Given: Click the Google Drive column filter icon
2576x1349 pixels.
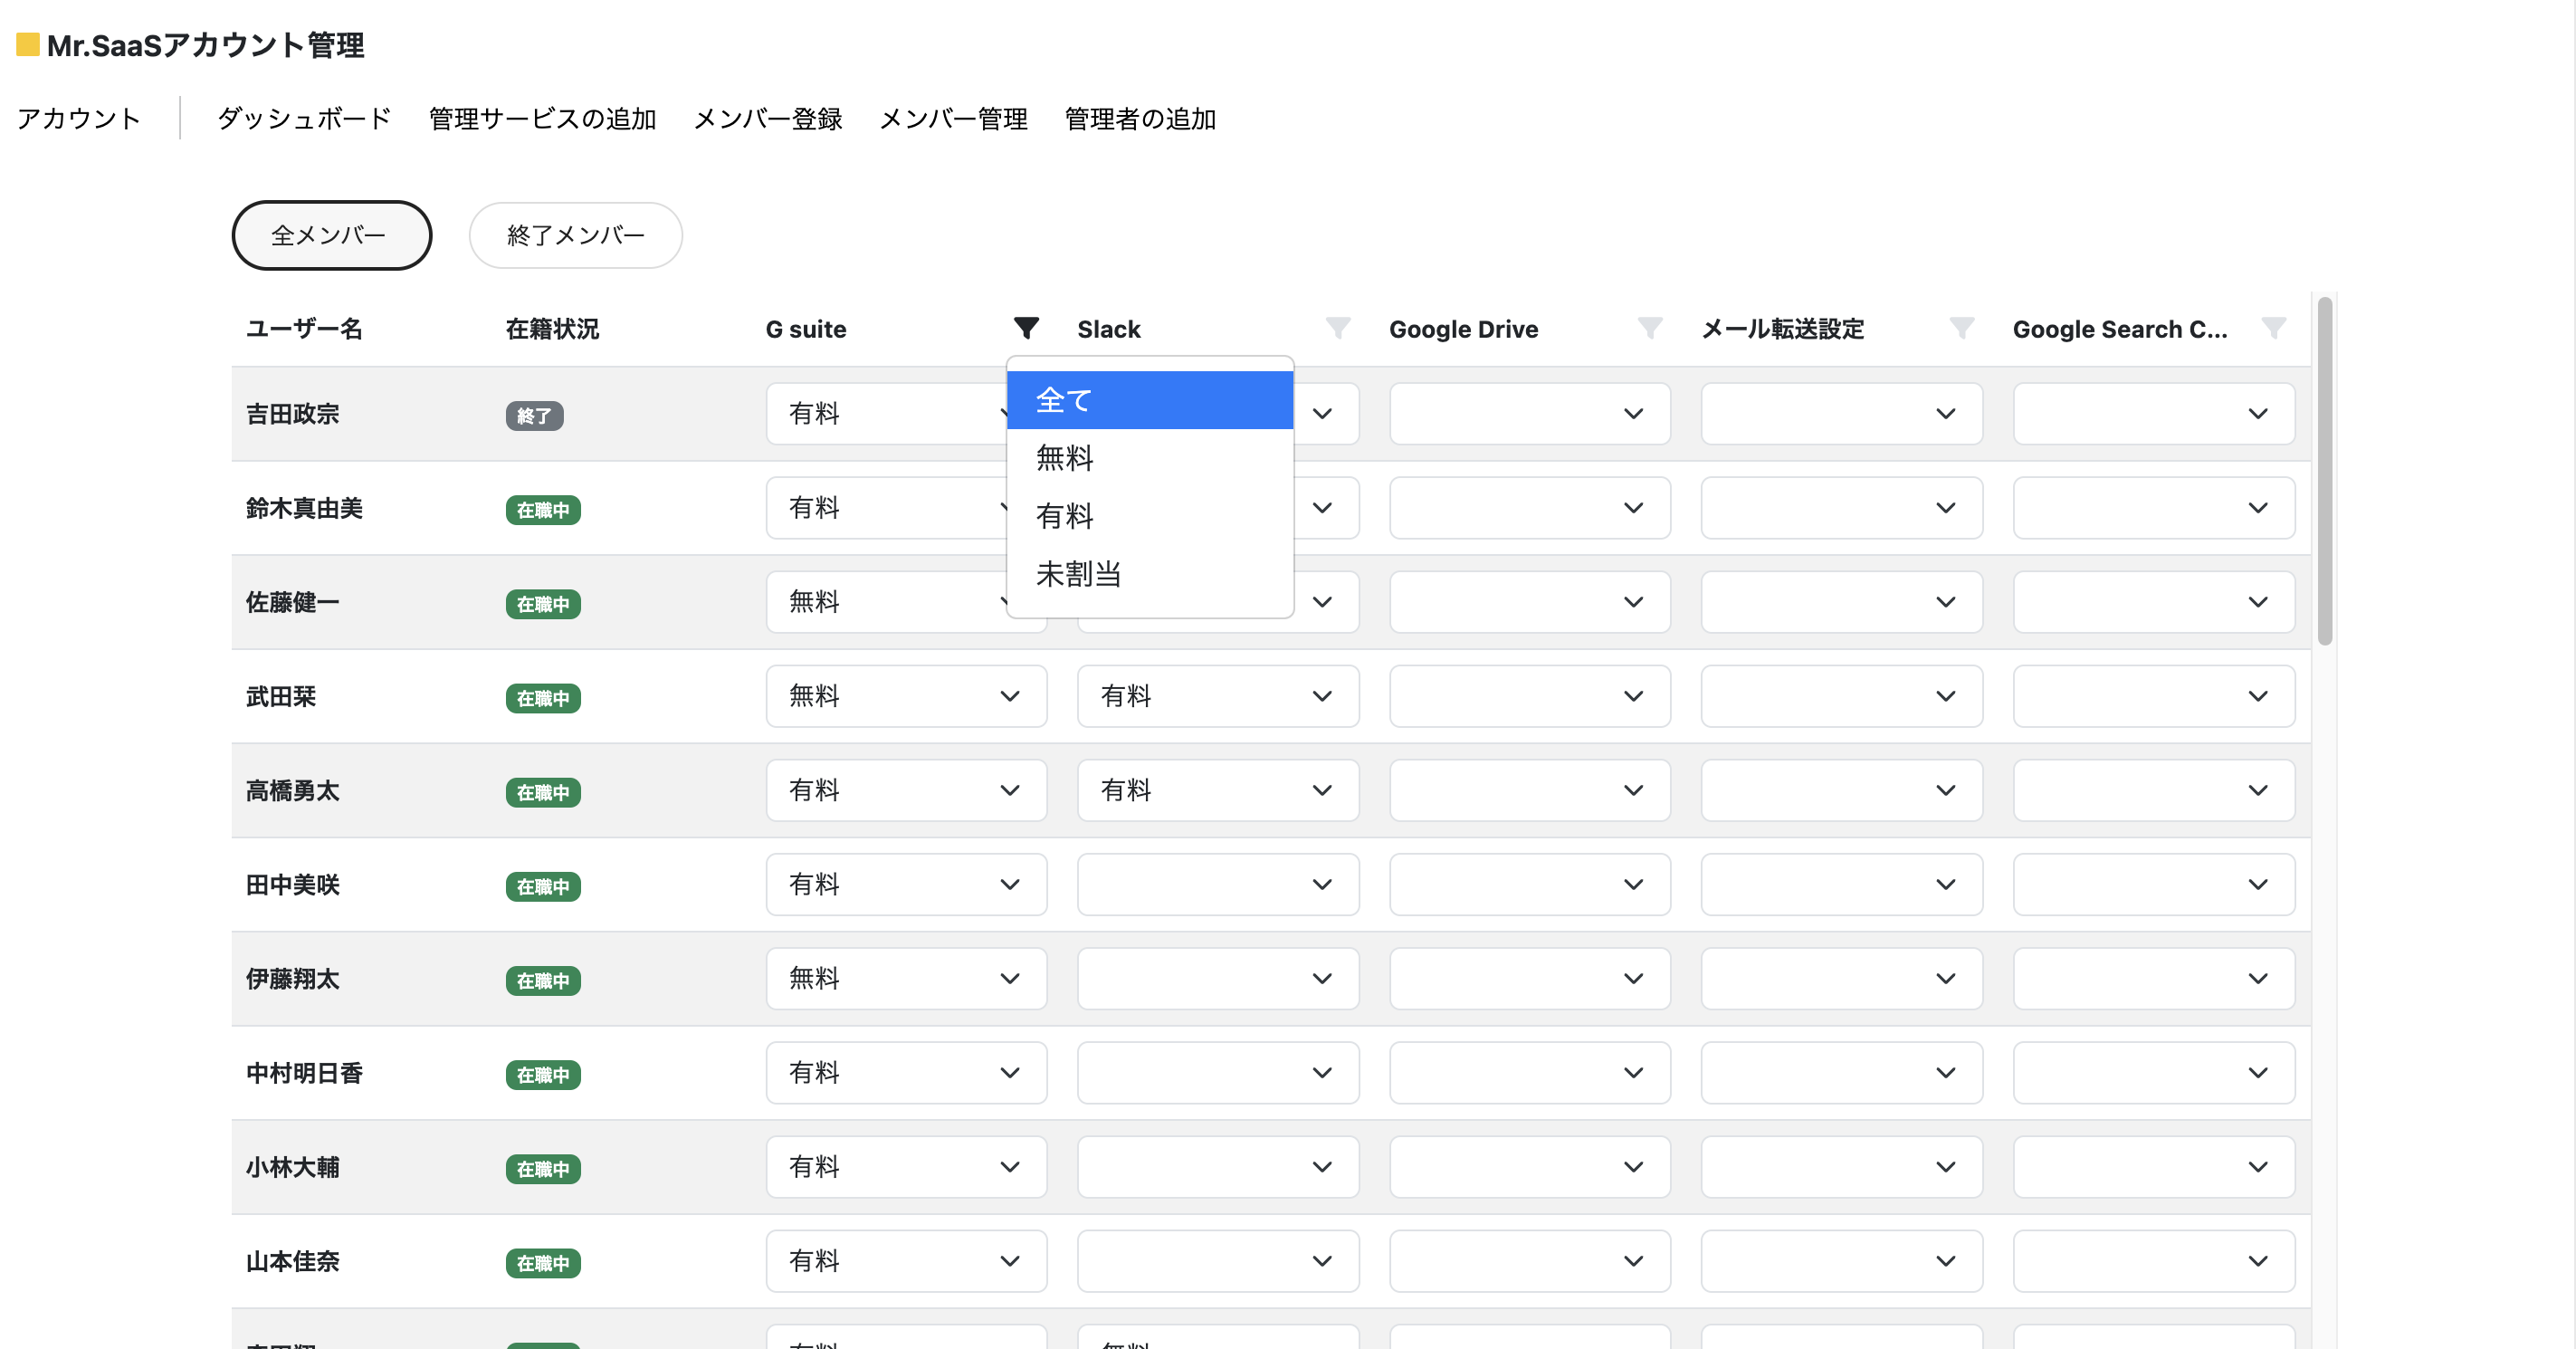Looking at the screenshot, I should pyautogui.click(x=1650, y=328).
